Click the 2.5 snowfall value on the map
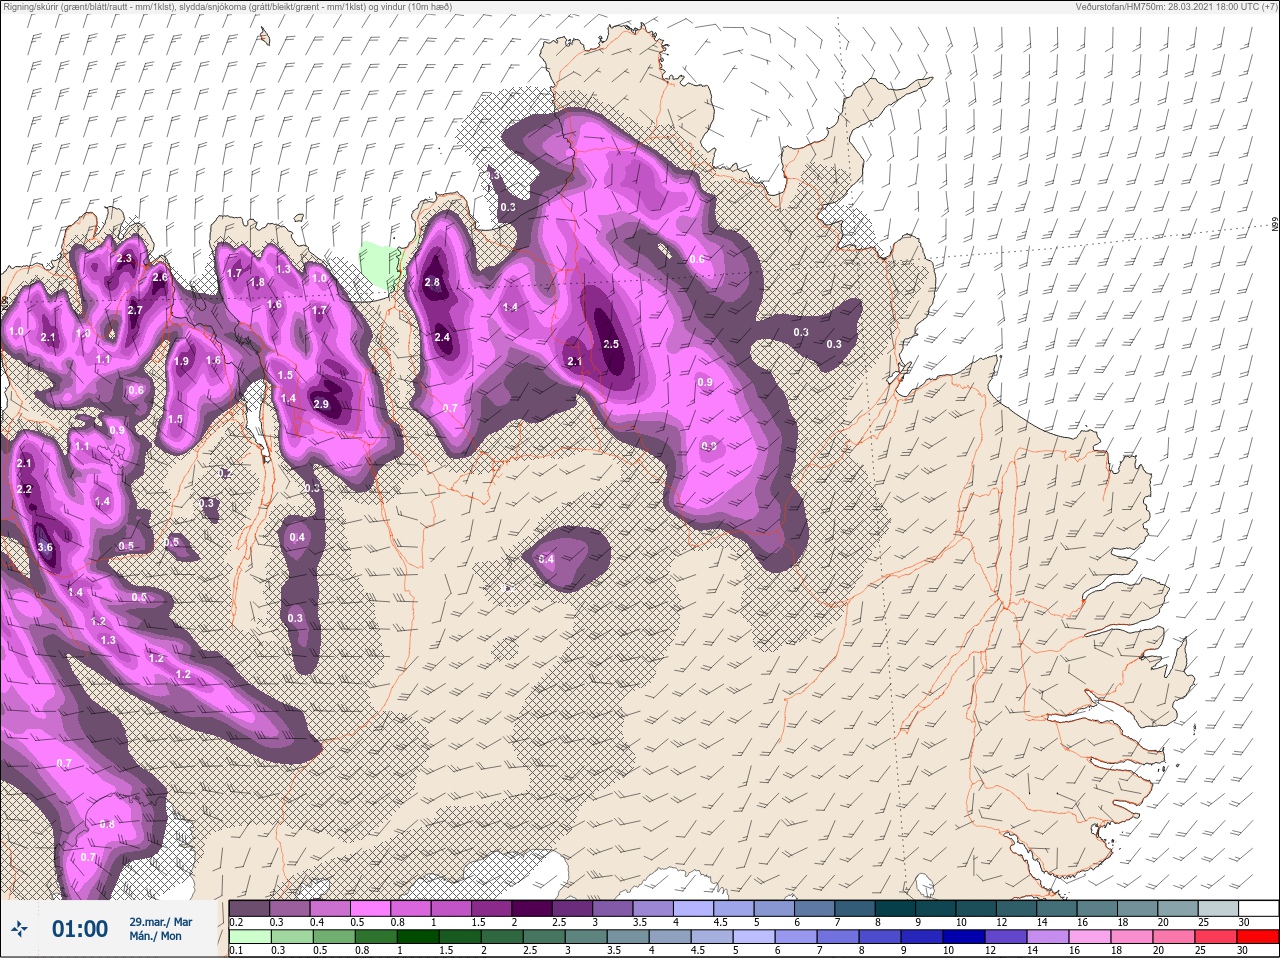The width and height of the screenshot is (1280, 958). [612, 344]
